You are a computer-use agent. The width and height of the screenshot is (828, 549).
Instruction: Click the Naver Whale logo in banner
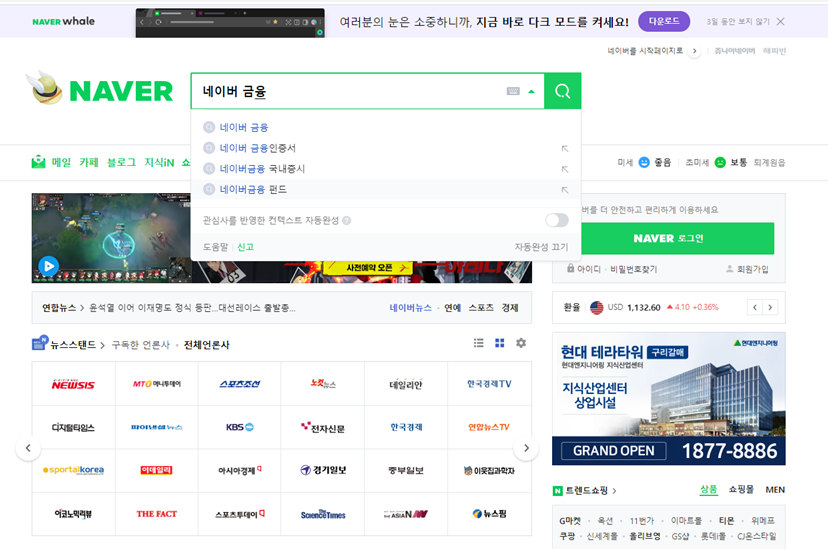(x=63, y=21)
